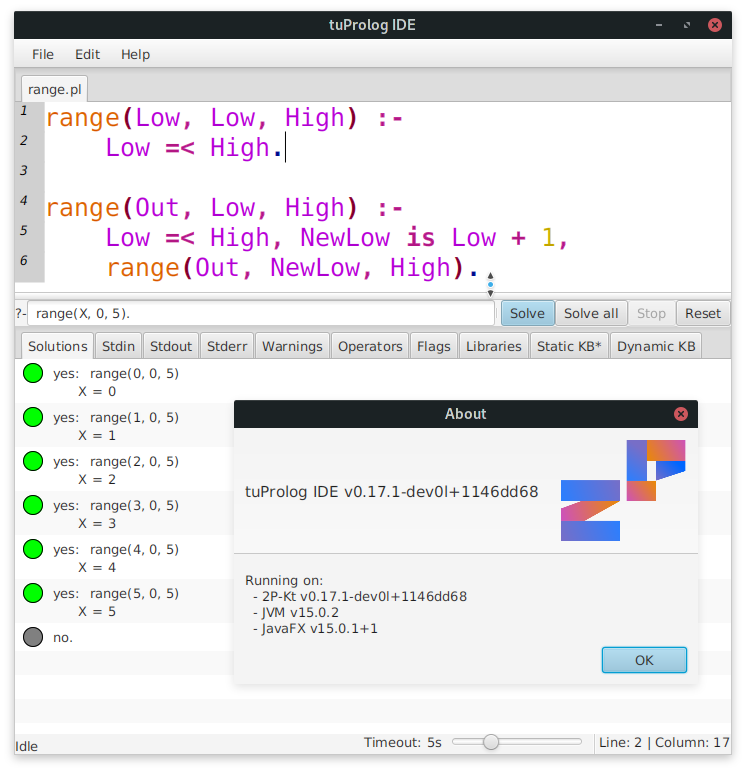The height and width of the screenshot is (772, 746).
Task: Click 'Idle' status bar label
Action: tap(26, 746)
